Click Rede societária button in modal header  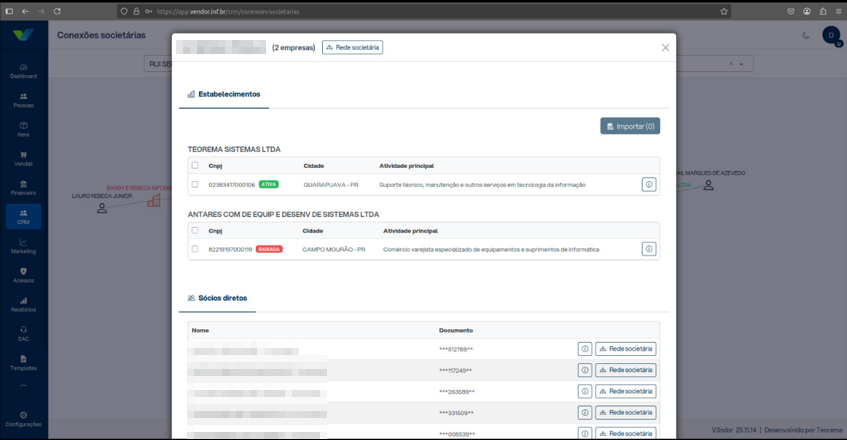[x=352, y=48]
